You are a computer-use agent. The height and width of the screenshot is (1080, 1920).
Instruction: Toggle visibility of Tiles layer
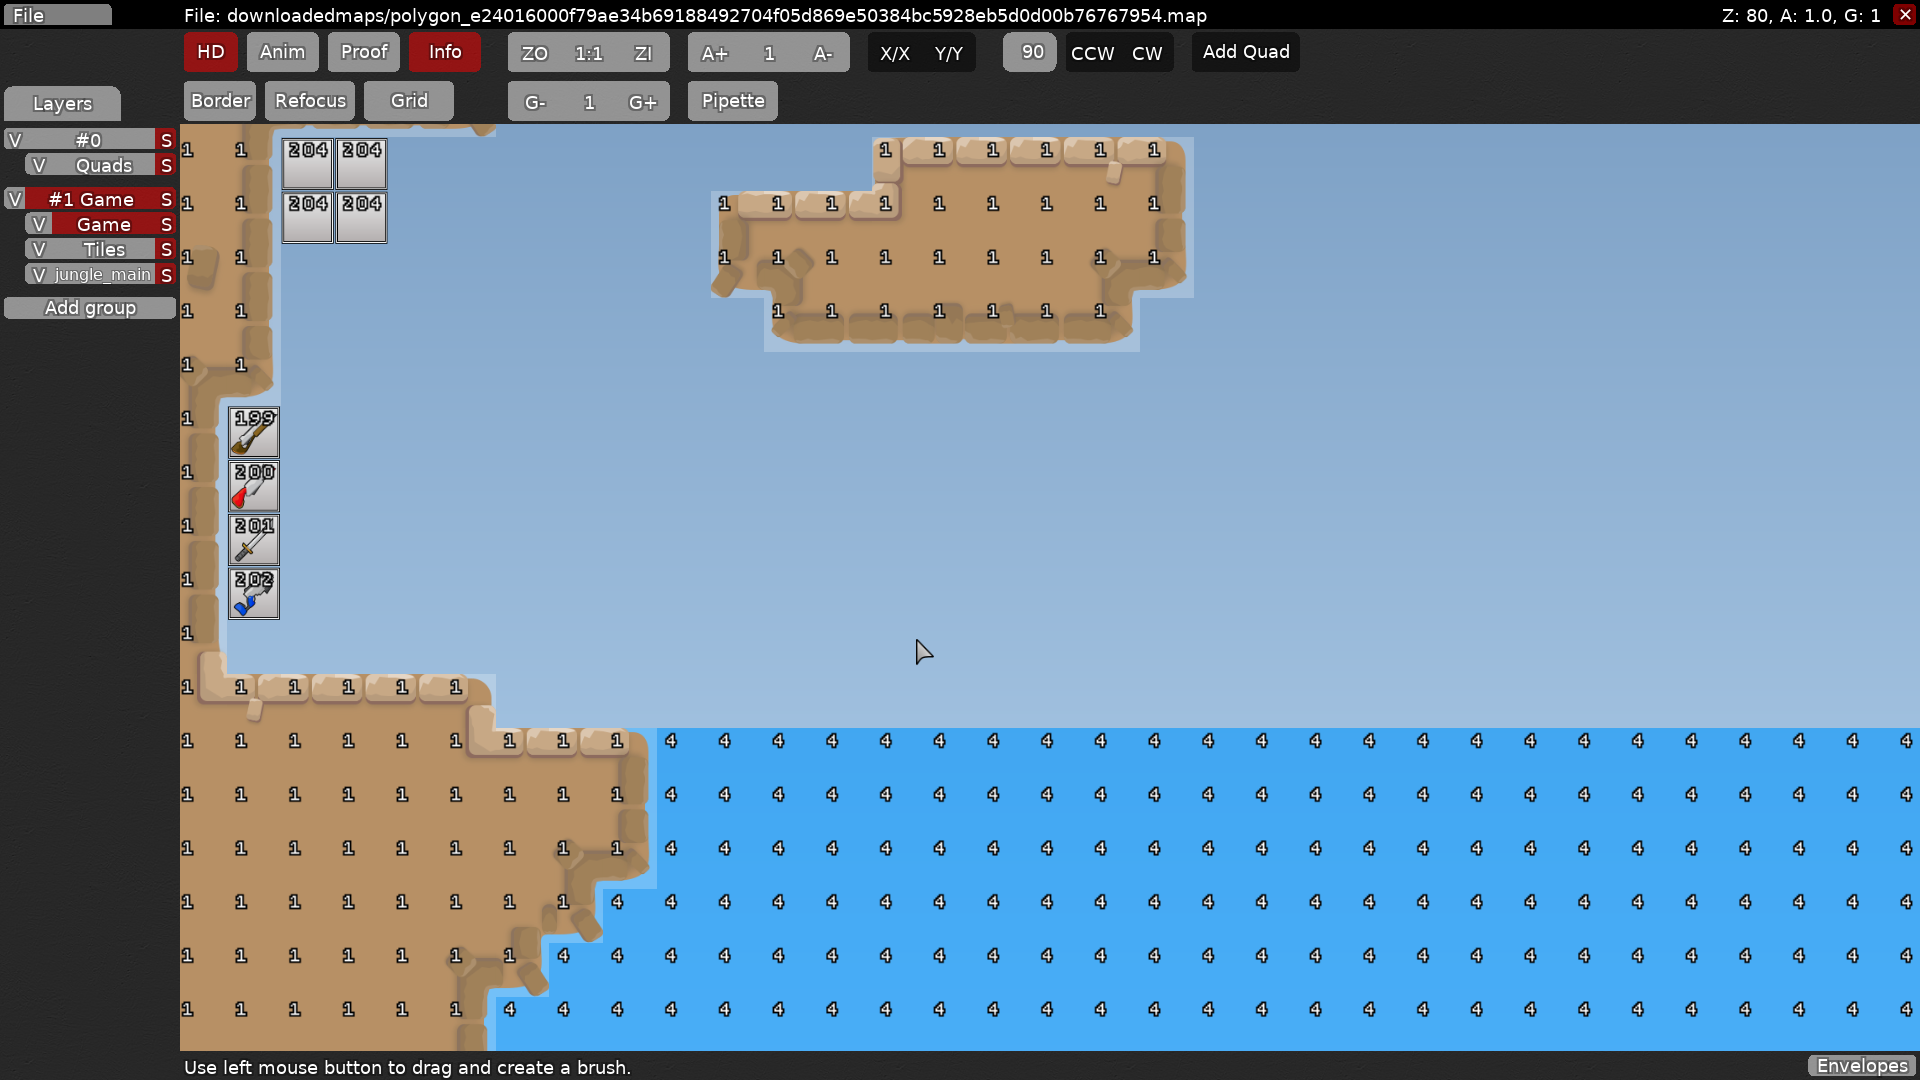pos(38,249)
